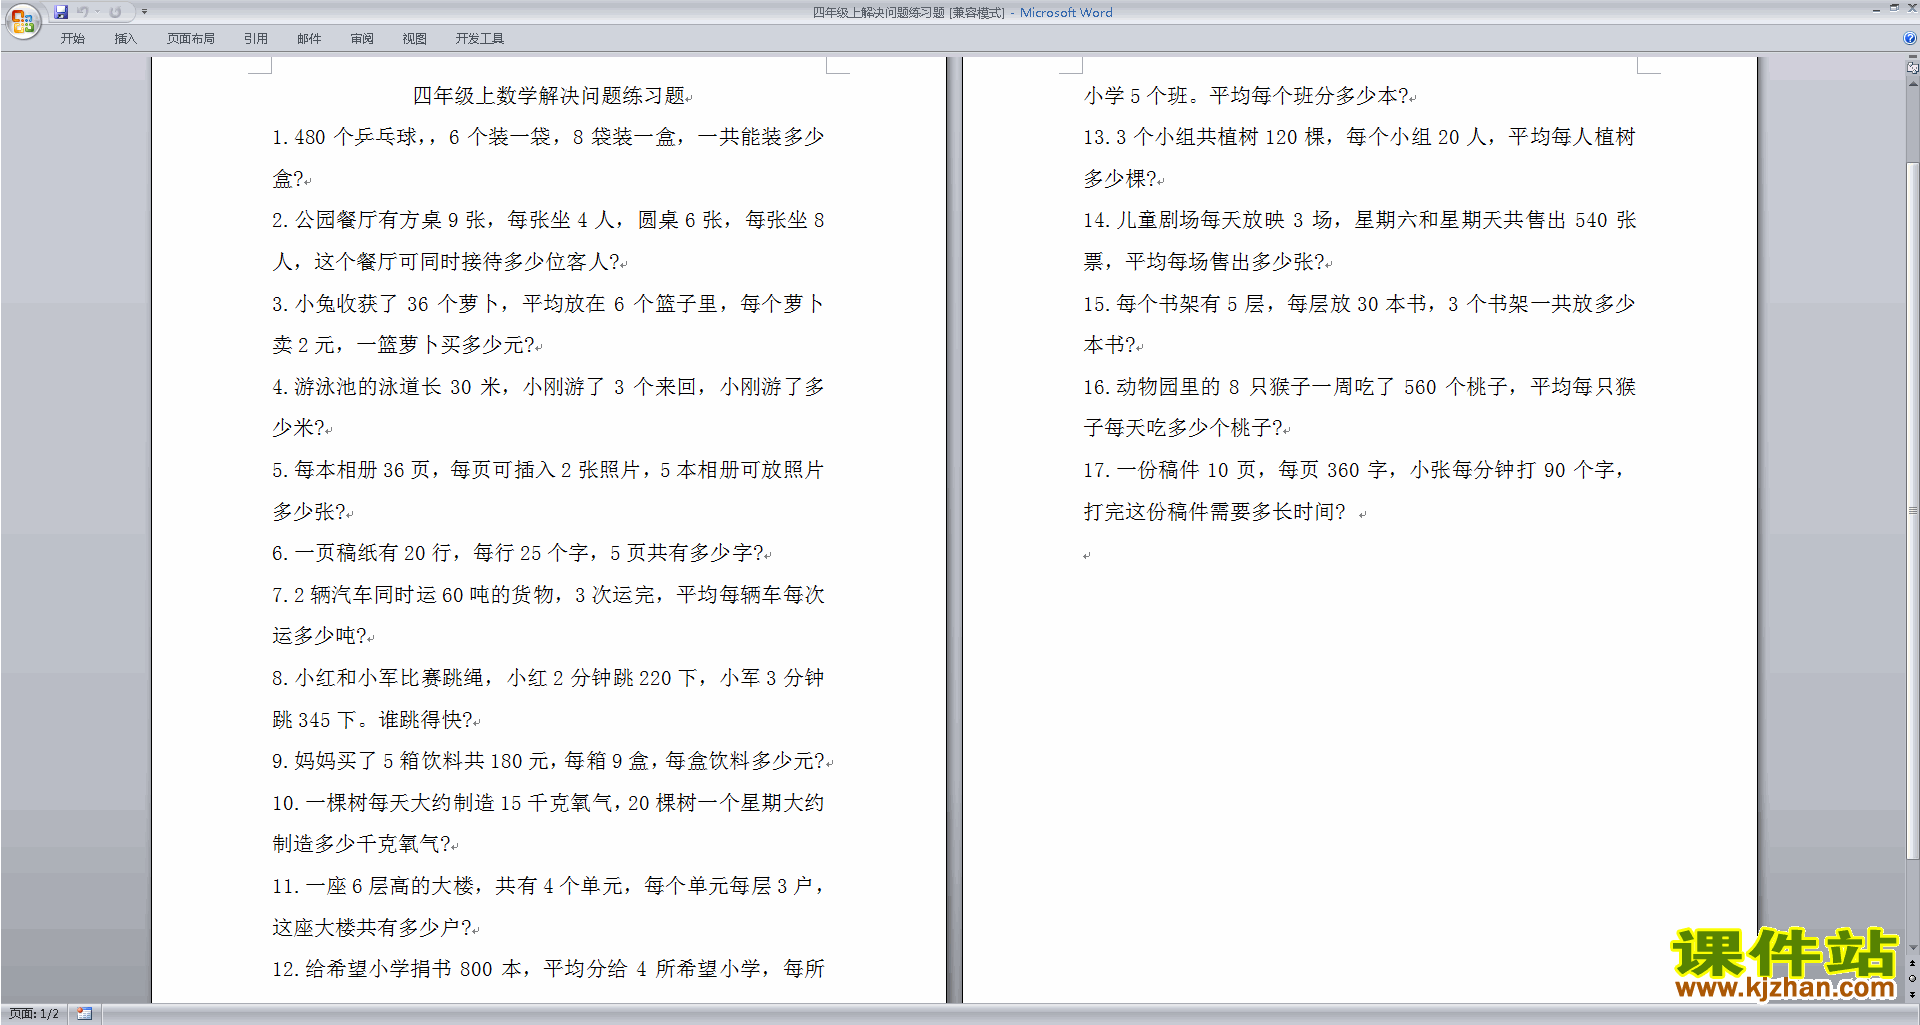Open the undo history dropdown arrow

tap(97, 12)
